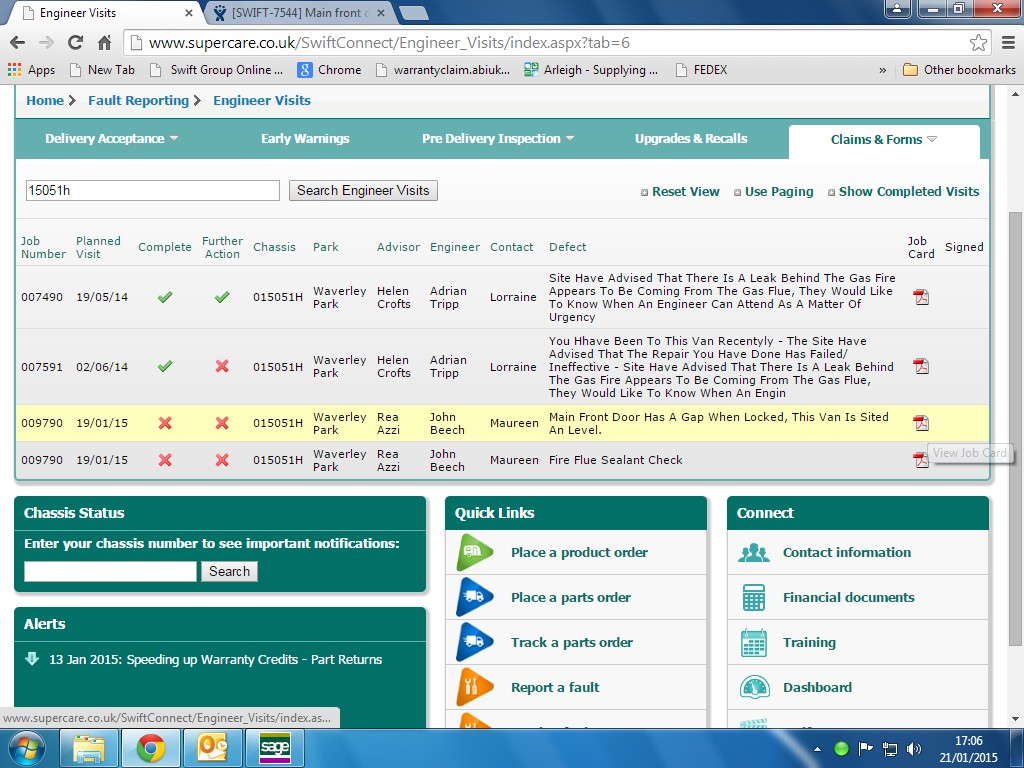Open the Engineer Visits breadcrumb
Image resolution: width=1024 pixels, height=768 pixels.
coord(261,101)
